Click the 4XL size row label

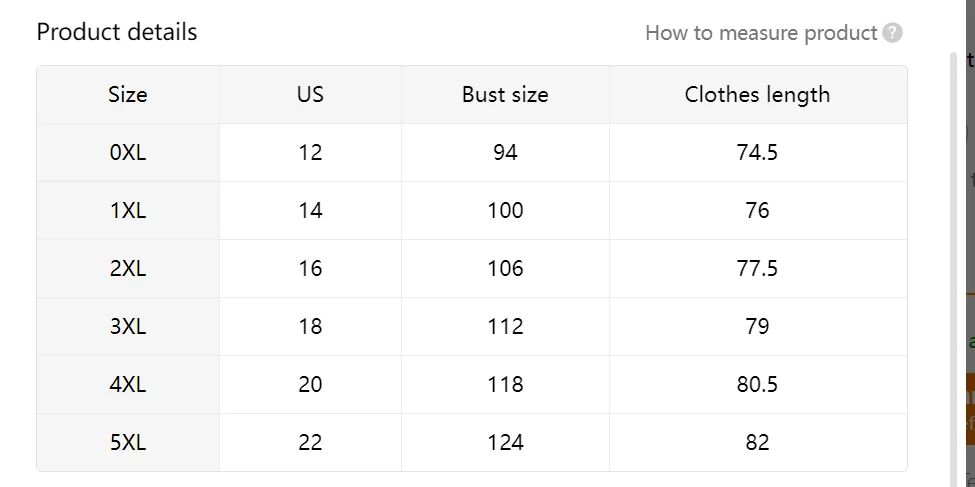[128, 385]
